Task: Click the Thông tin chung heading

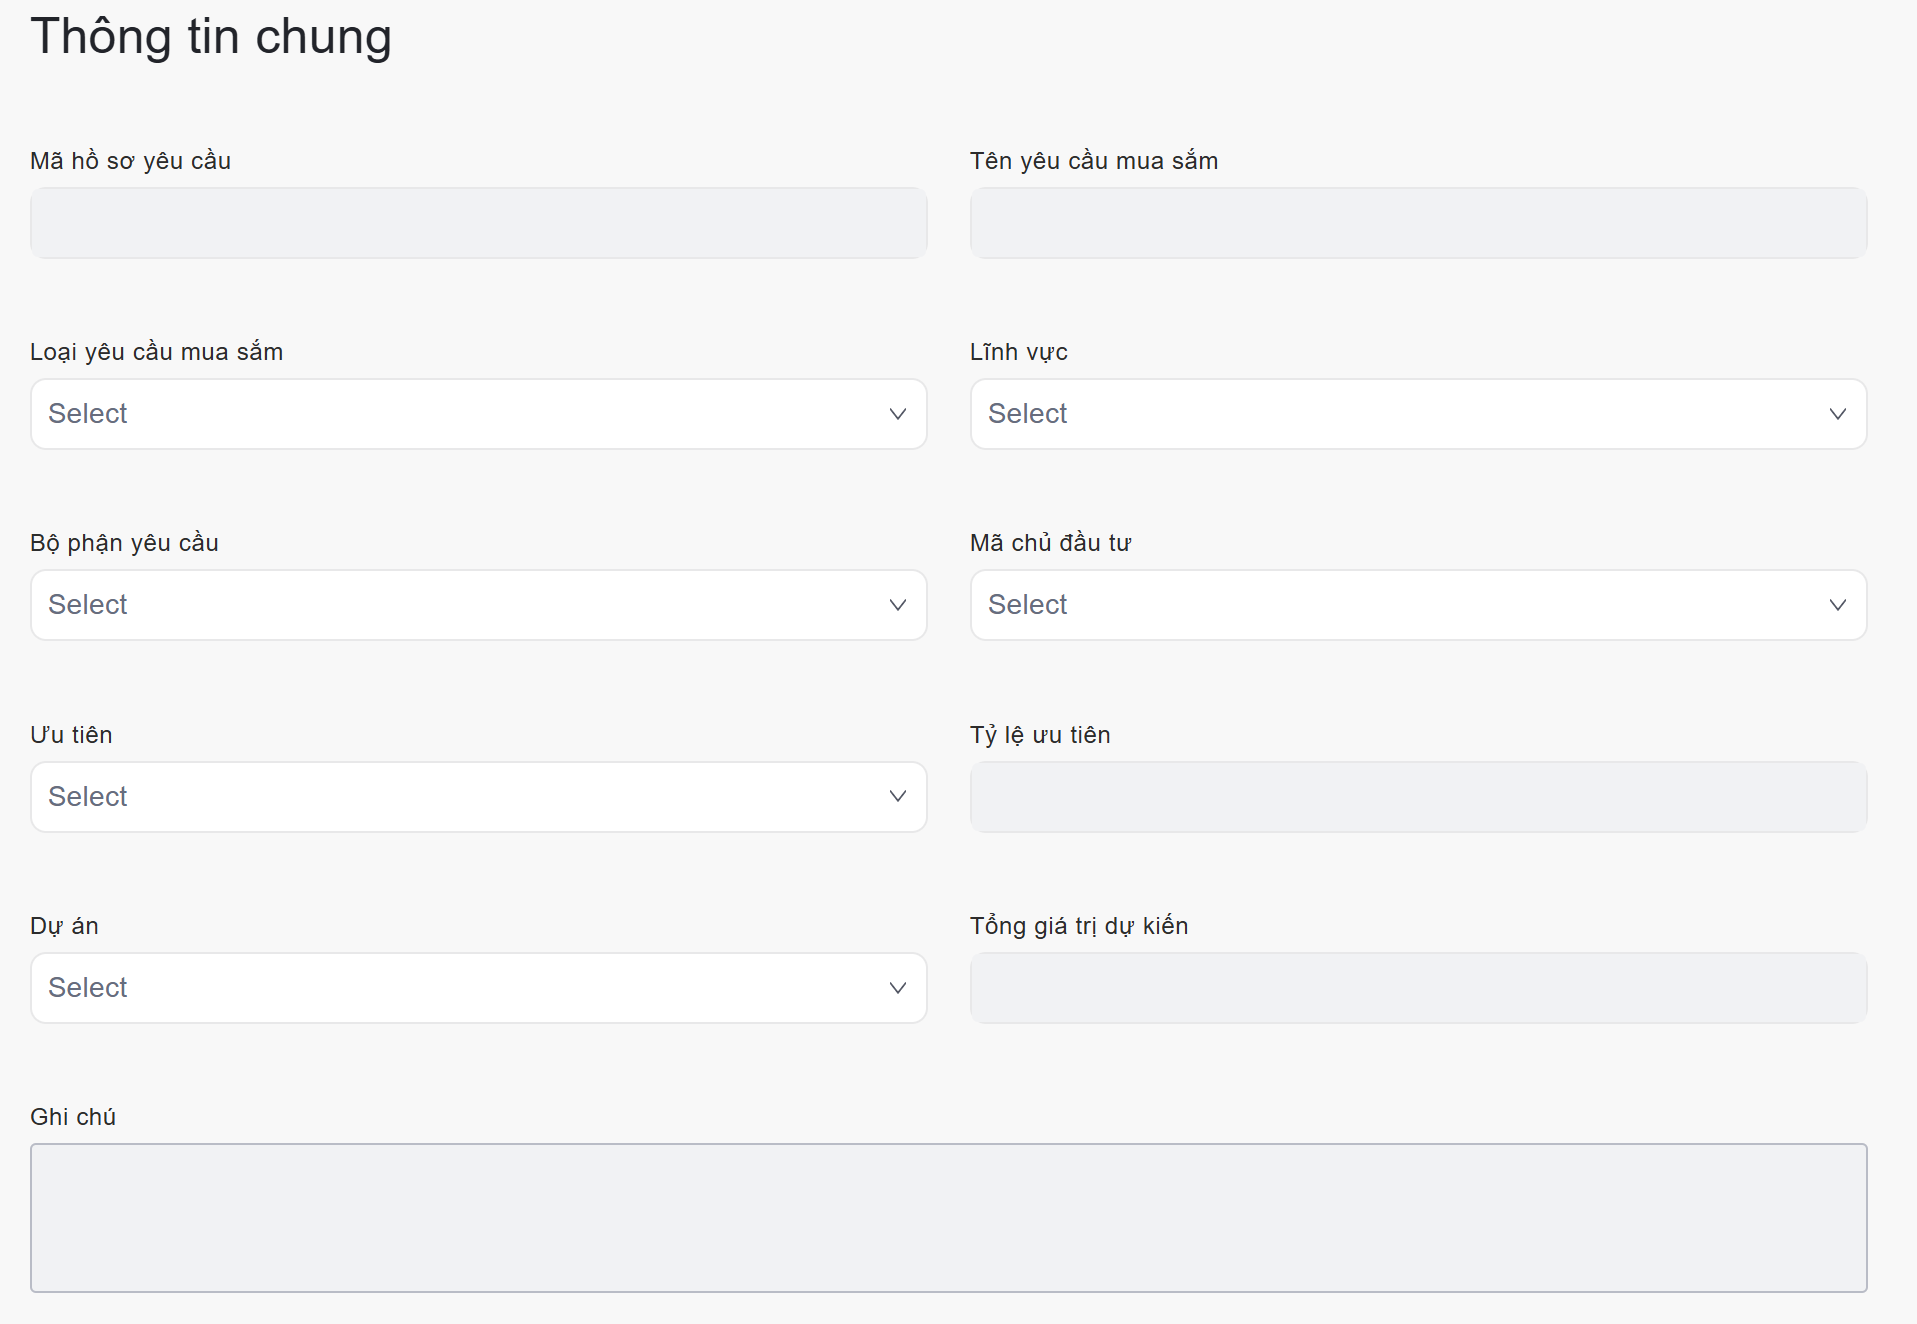Action: point(211,37)
